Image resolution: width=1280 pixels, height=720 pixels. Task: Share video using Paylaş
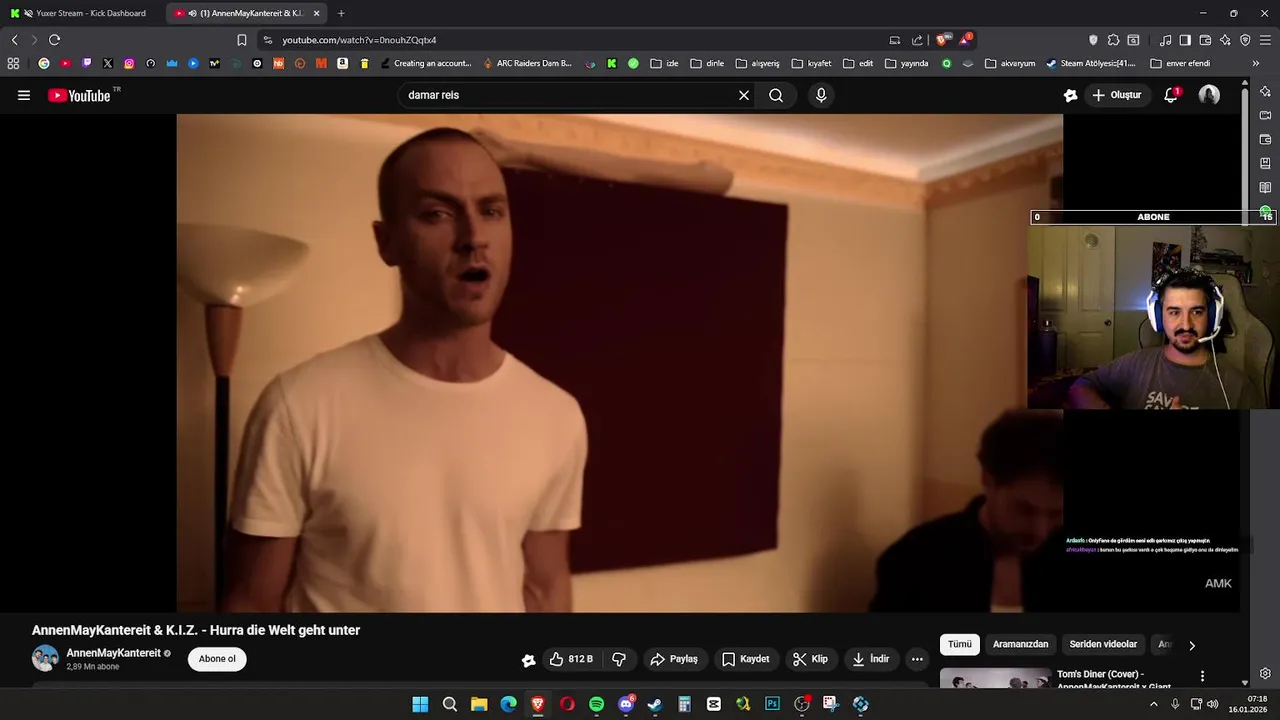pyautogui.click(x=674, y=659)
